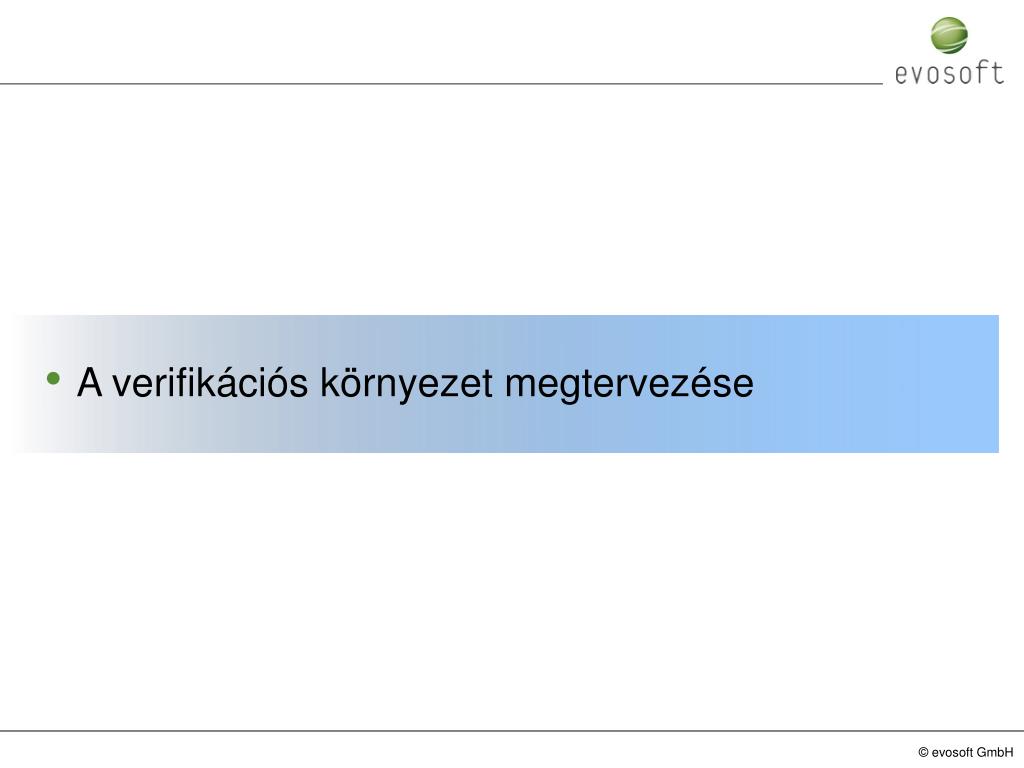Click "GmbH" in the footer copyright
Viewport: 1024px width, 768px height.
point(995,752)
